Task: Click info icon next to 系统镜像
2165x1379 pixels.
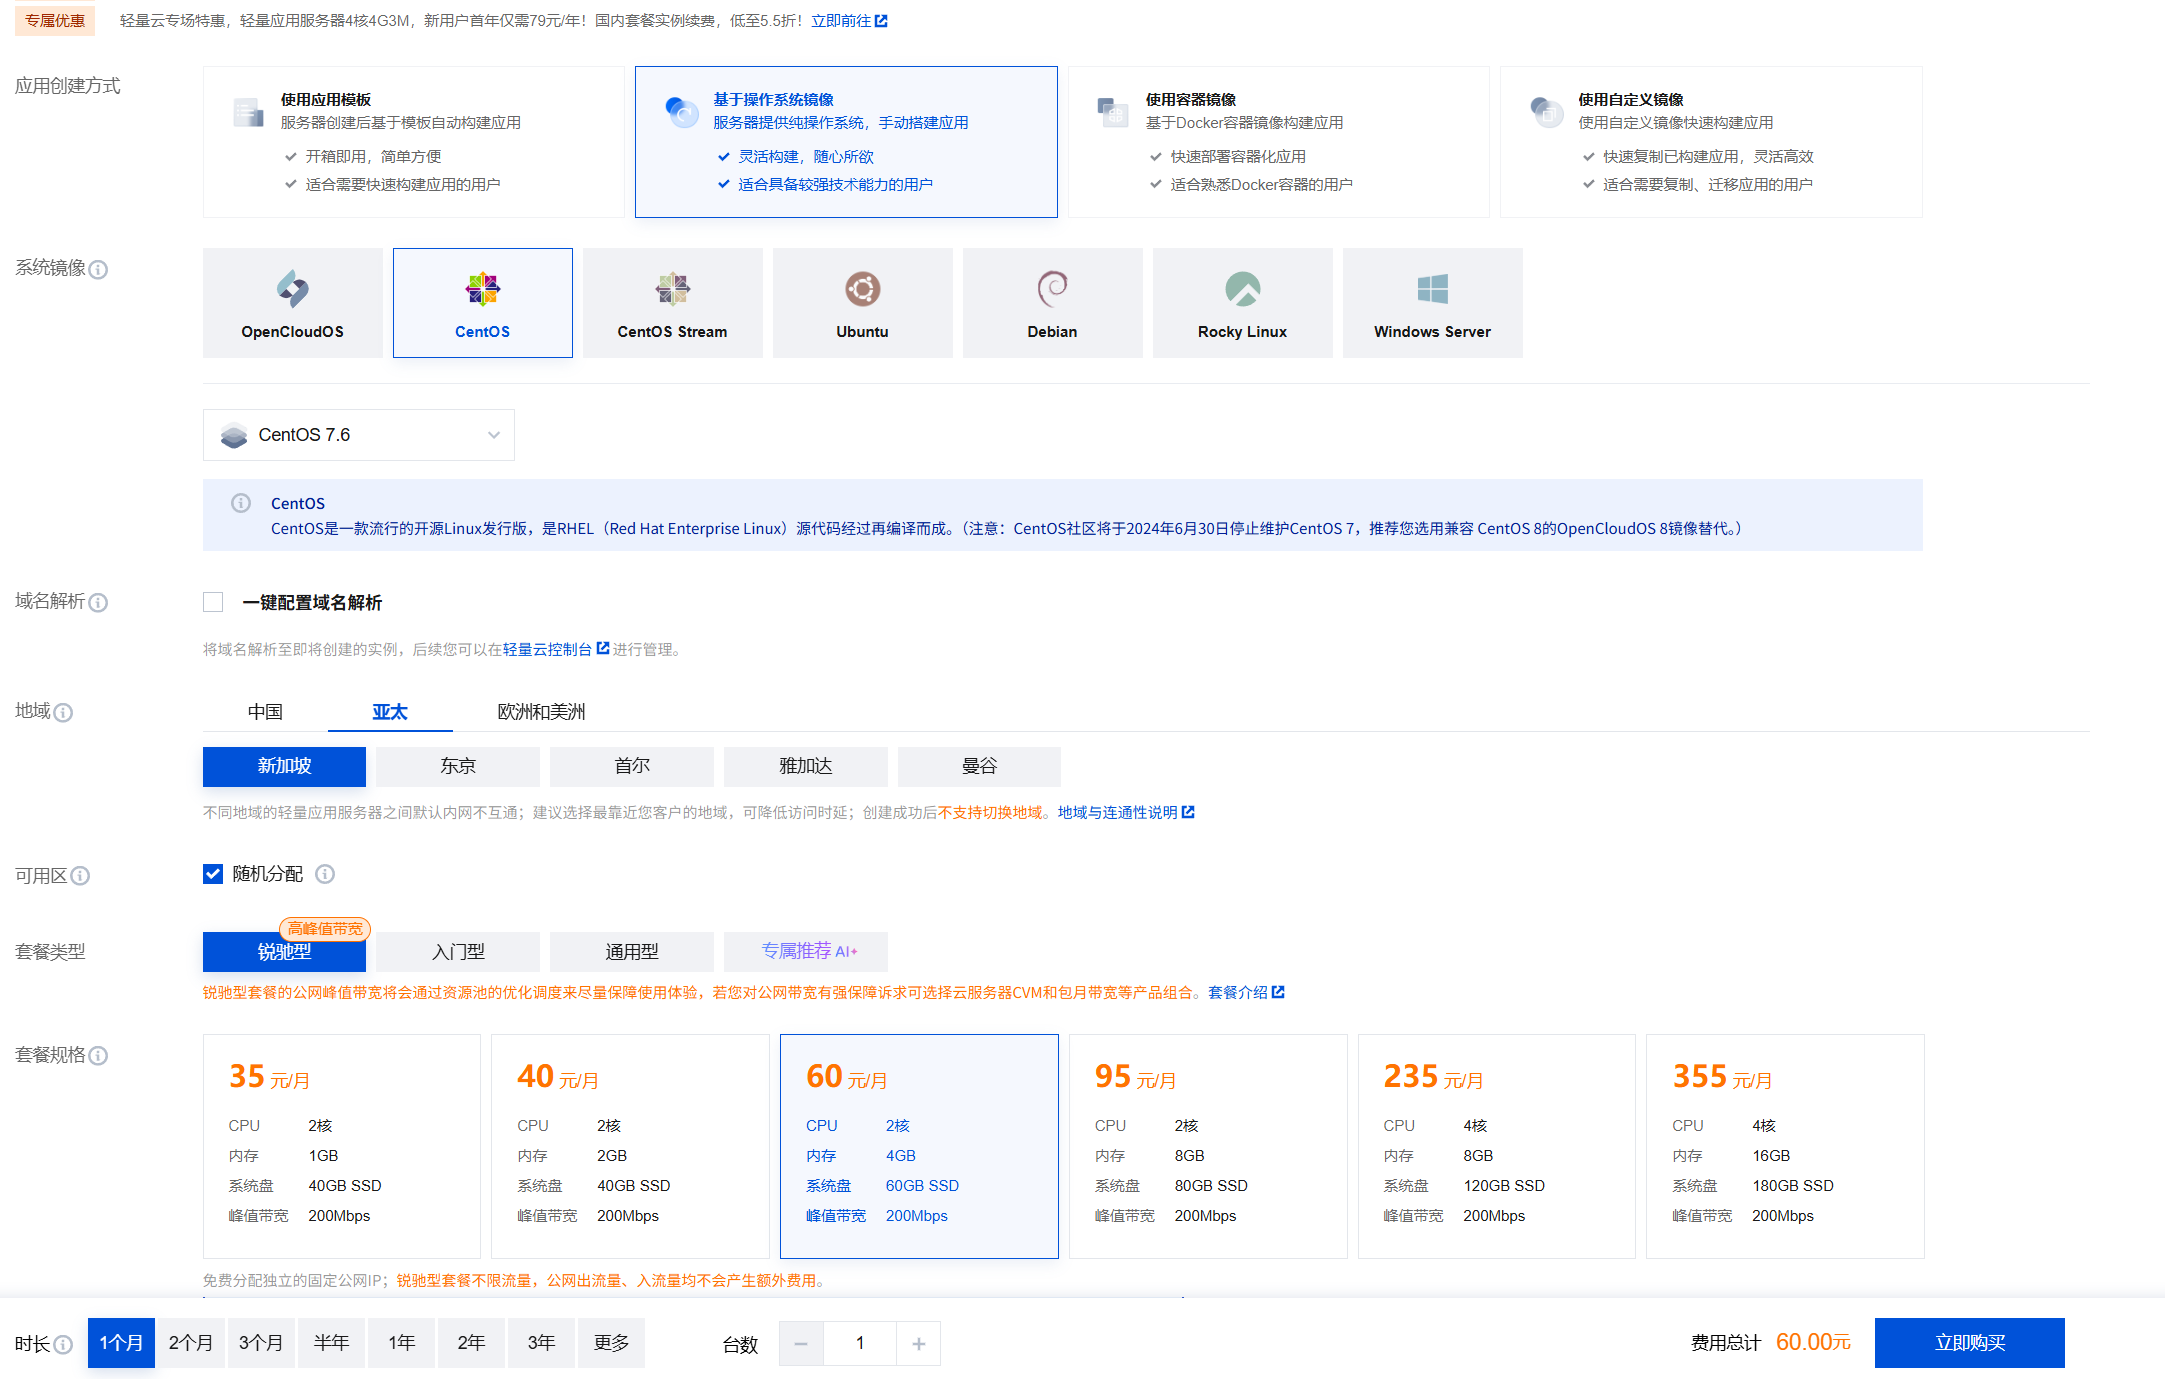Action: tap(98, 269)
